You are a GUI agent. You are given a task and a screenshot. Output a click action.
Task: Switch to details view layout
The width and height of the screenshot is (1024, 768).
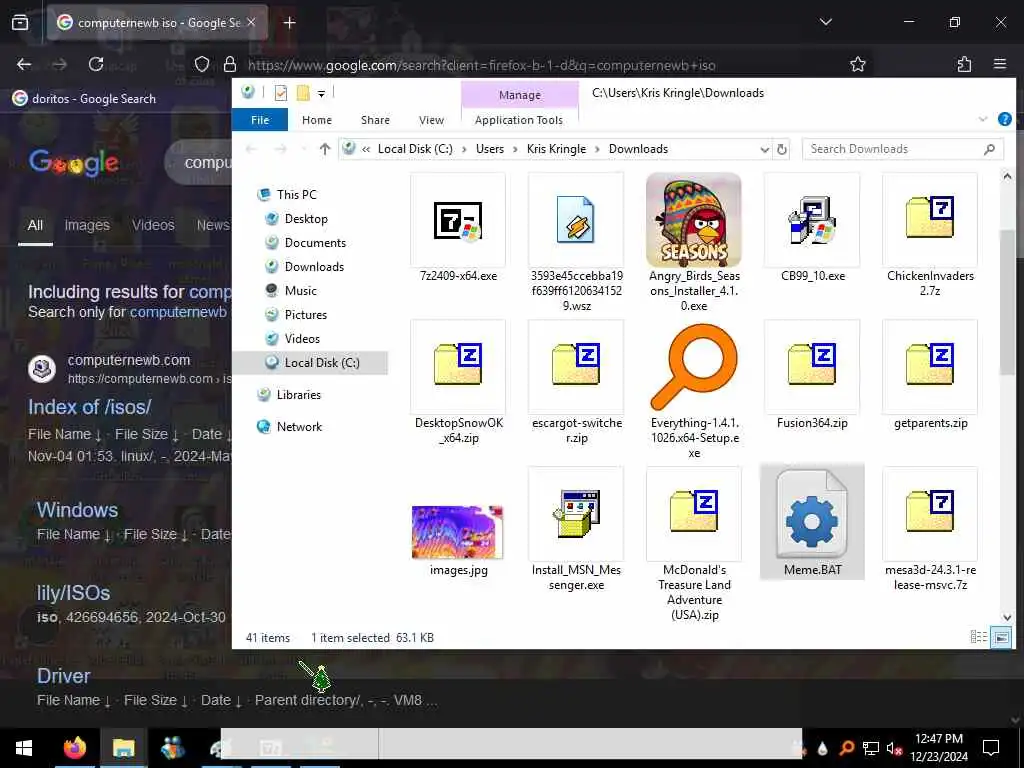tap(978, 637)
